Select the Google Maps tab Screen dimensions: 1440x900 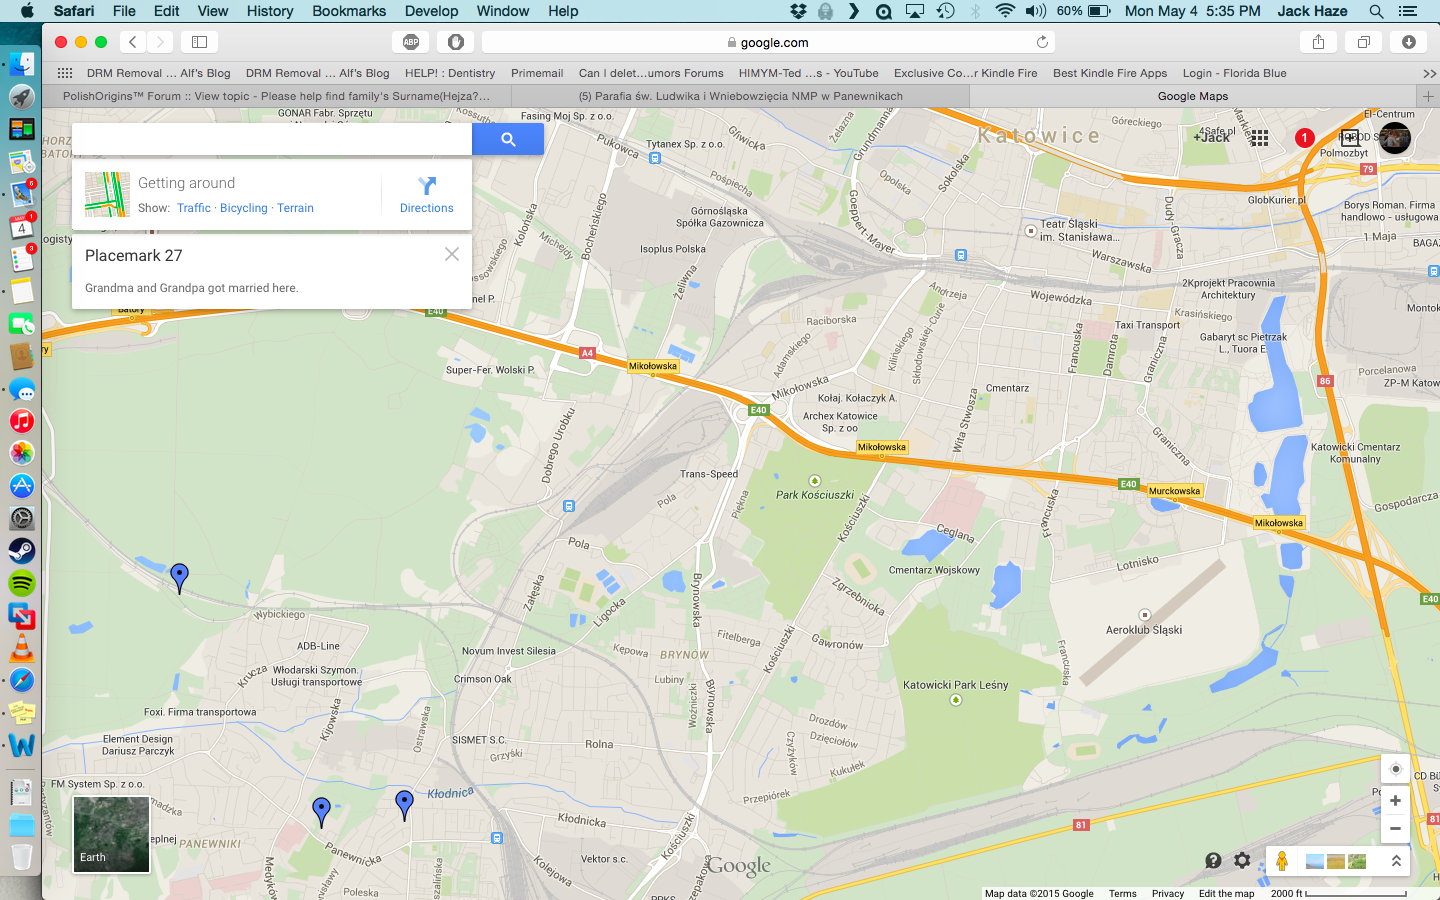pos(1193,96)
